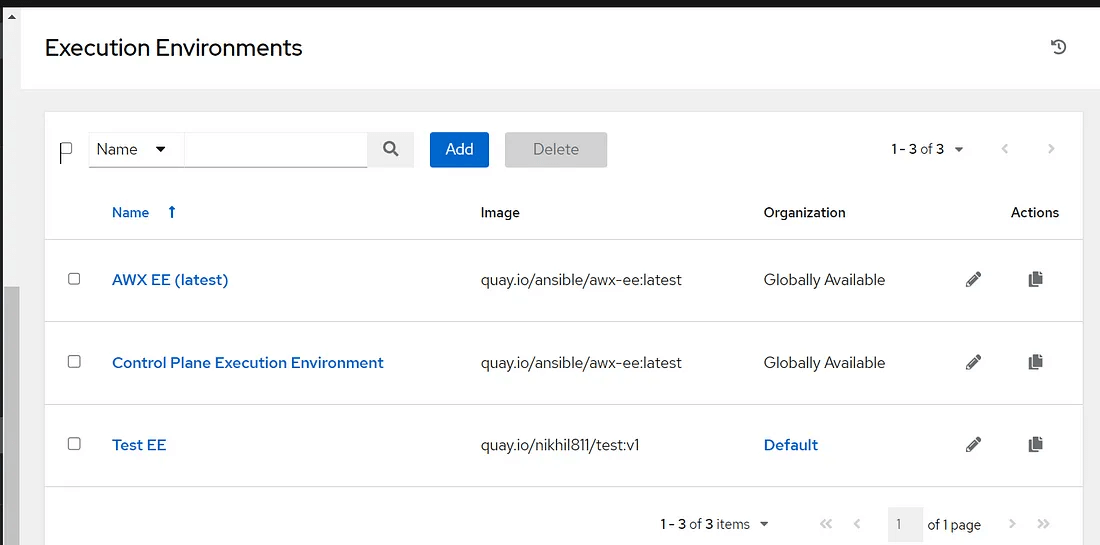Check the AWX EE (latest) row checkbox

point(74,280)
